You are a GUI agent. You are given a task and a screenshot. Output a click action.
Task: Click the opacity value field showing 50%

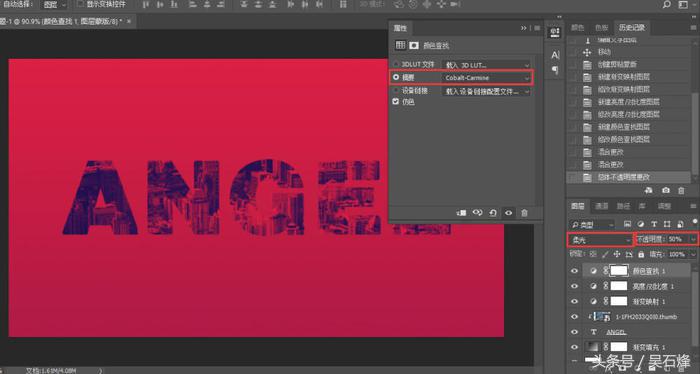[675, 239]
